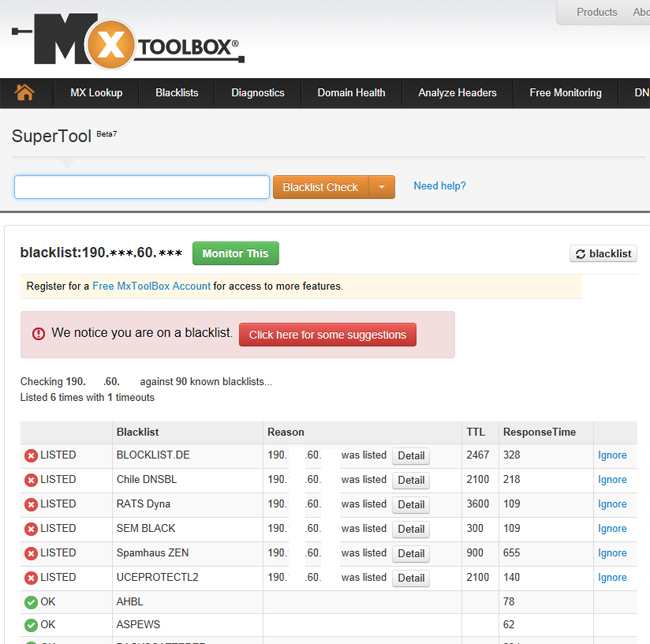Open the Diagnostics menu item
The image size is (650, 644).
[x=257, y=92]
